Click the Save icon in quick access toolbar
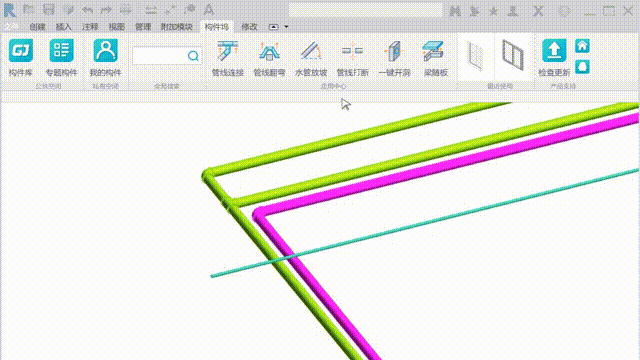This screenshot has height=360, width=640. [49, 10]
